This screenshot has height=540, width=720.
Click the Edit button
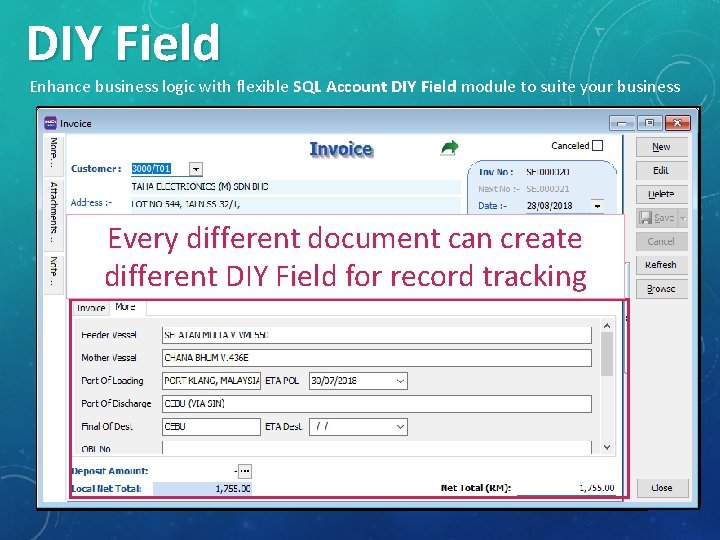[661, 170]
